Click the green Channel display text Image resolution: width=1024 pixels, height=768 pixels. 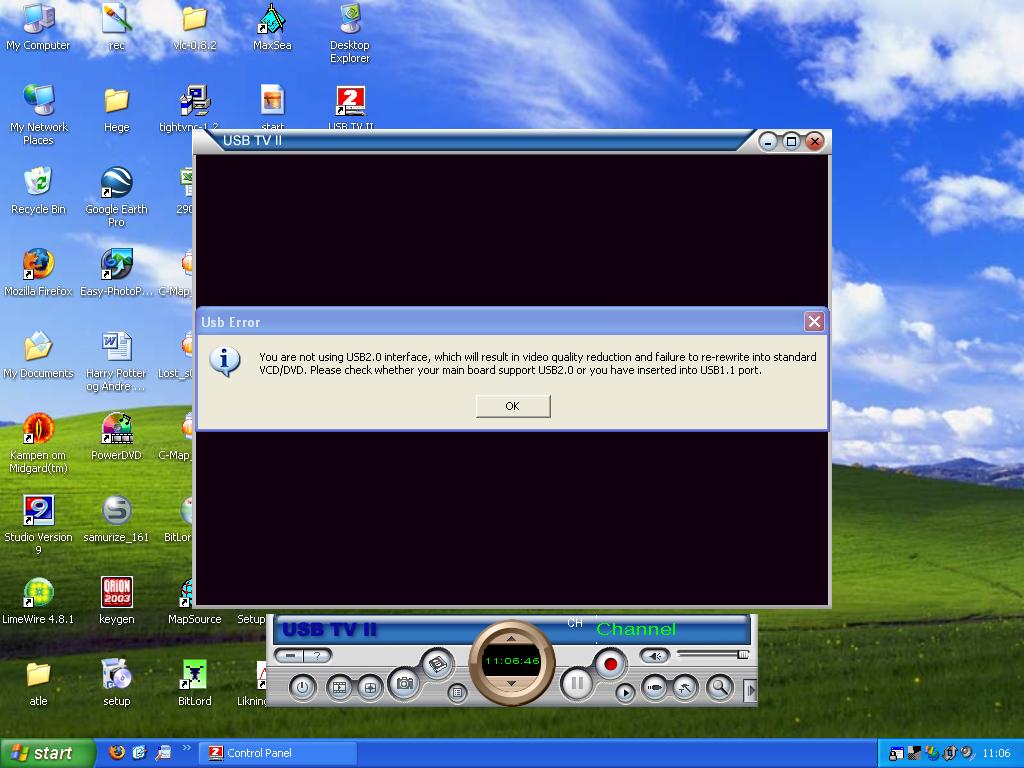tap(636, 629)
